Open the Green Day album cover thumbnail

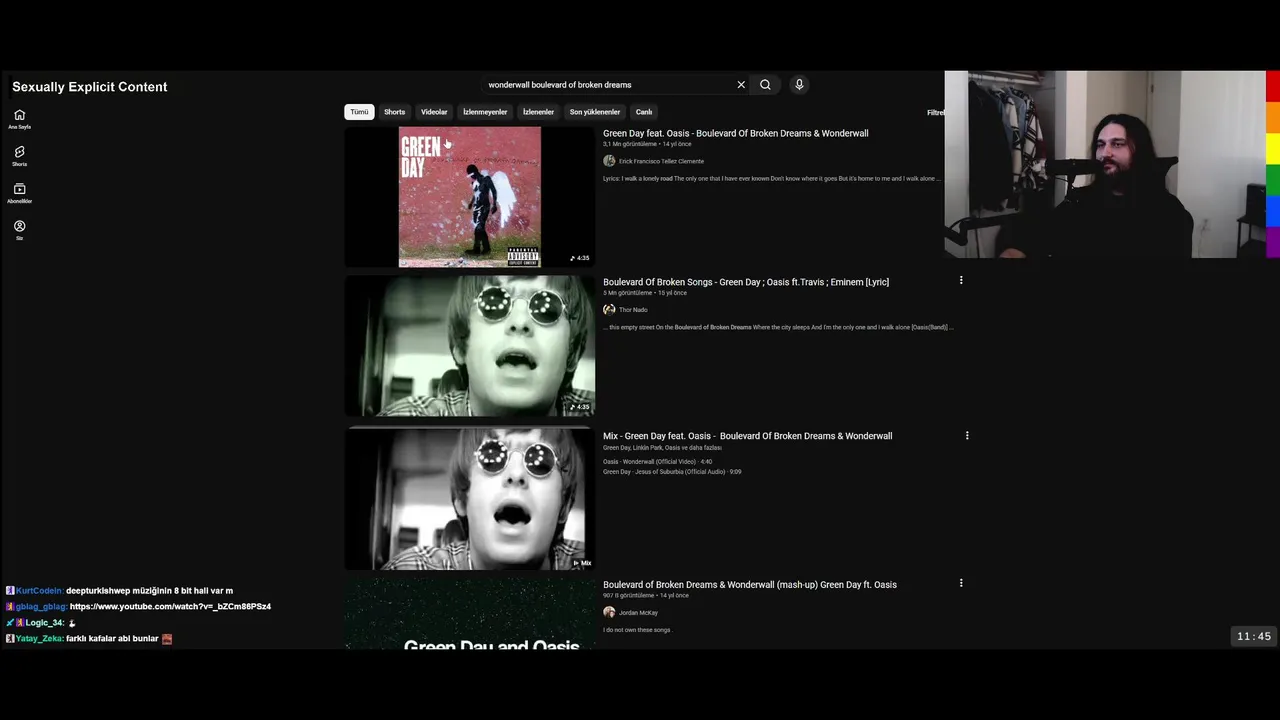point(470,197)
